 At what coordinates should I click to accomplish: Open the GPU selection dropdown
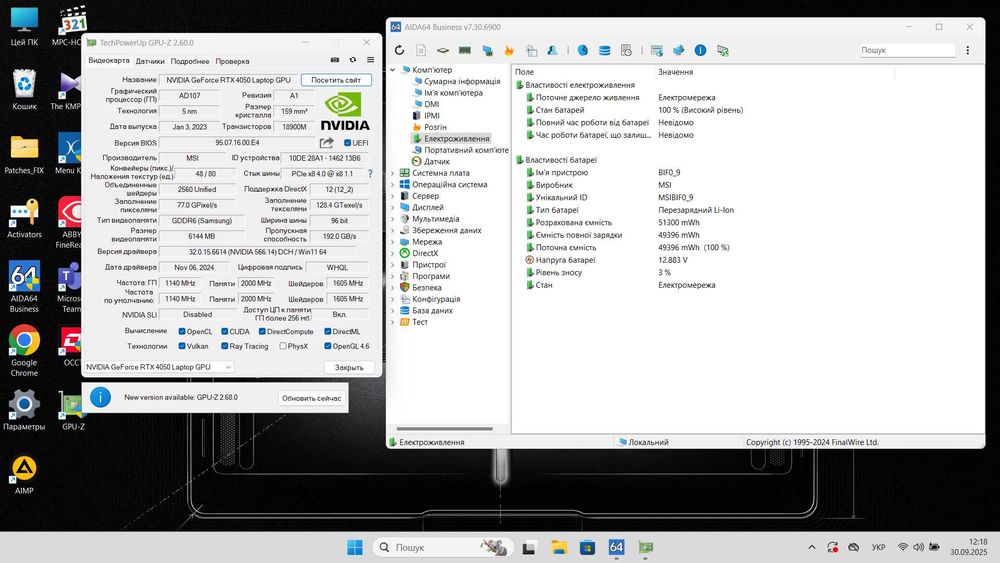tap(159, 367)
